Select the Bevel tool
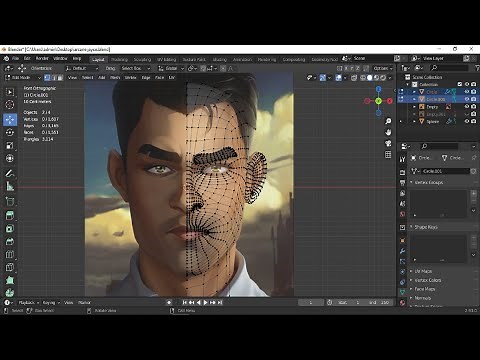 click(10, 241)
